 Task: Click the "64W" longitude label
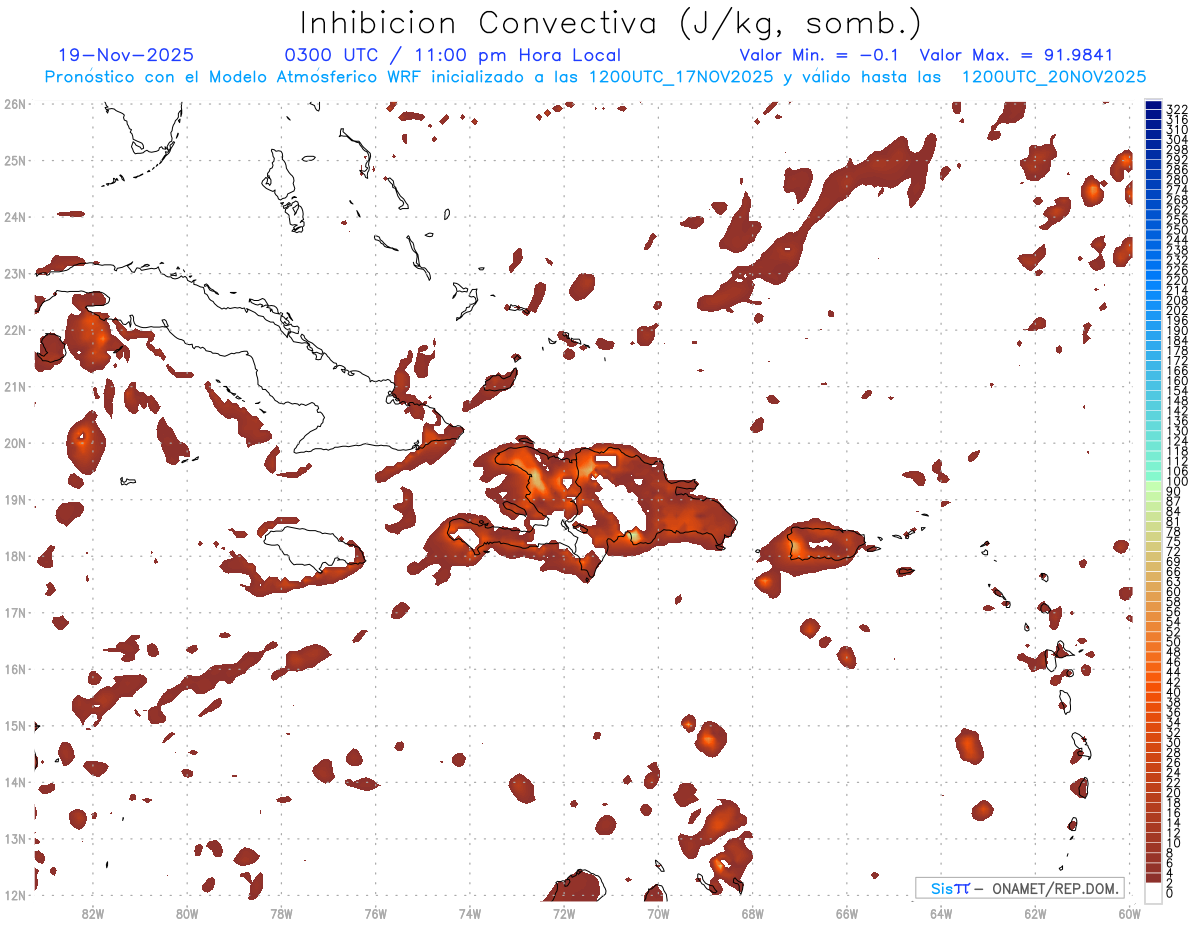pos(941,912)
